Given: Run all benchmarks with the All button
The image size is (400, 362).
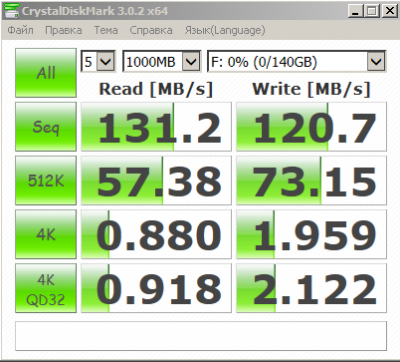Looking at the screenshot, I should [46, 73].
